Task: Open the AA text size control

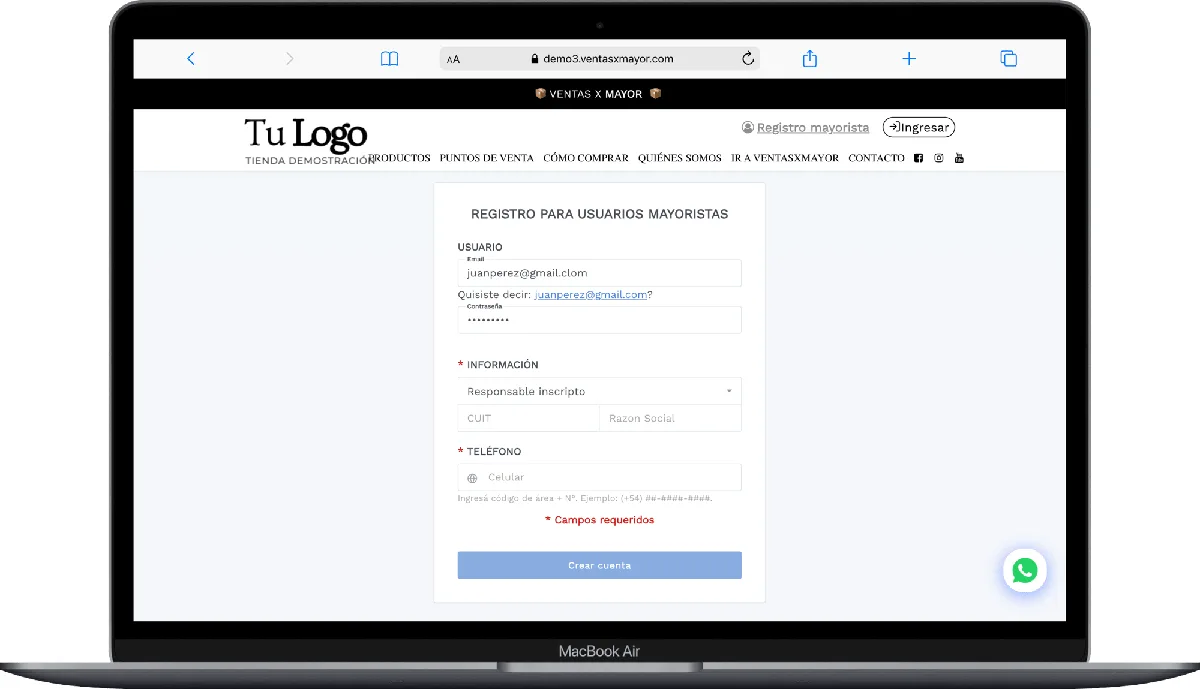Action: [x=451, y=59]
